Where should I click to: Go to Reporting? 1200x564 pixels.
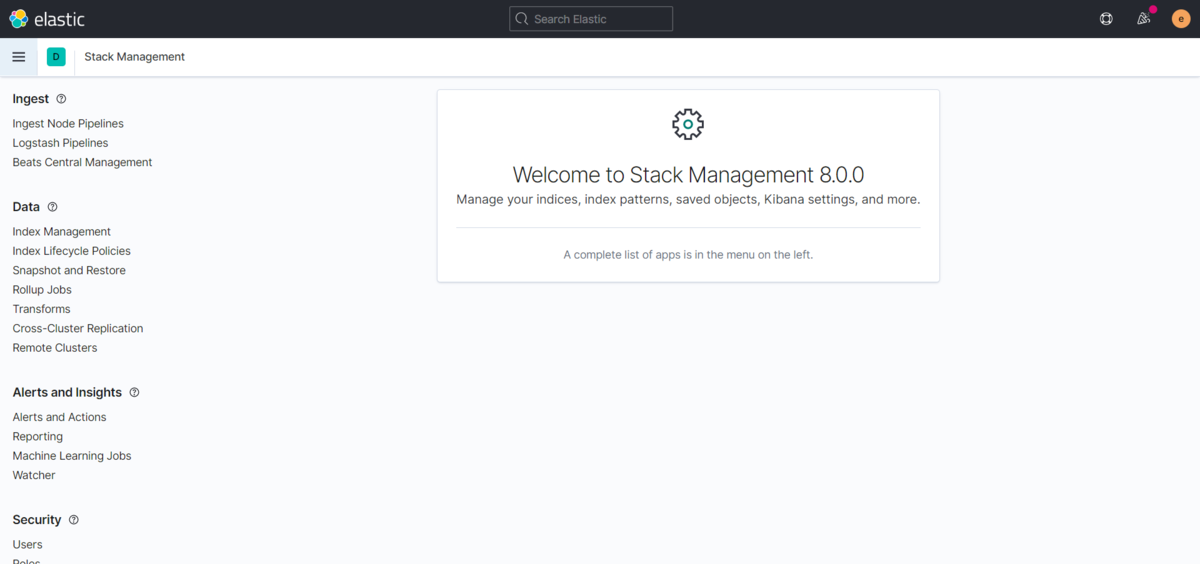point(38,437)
